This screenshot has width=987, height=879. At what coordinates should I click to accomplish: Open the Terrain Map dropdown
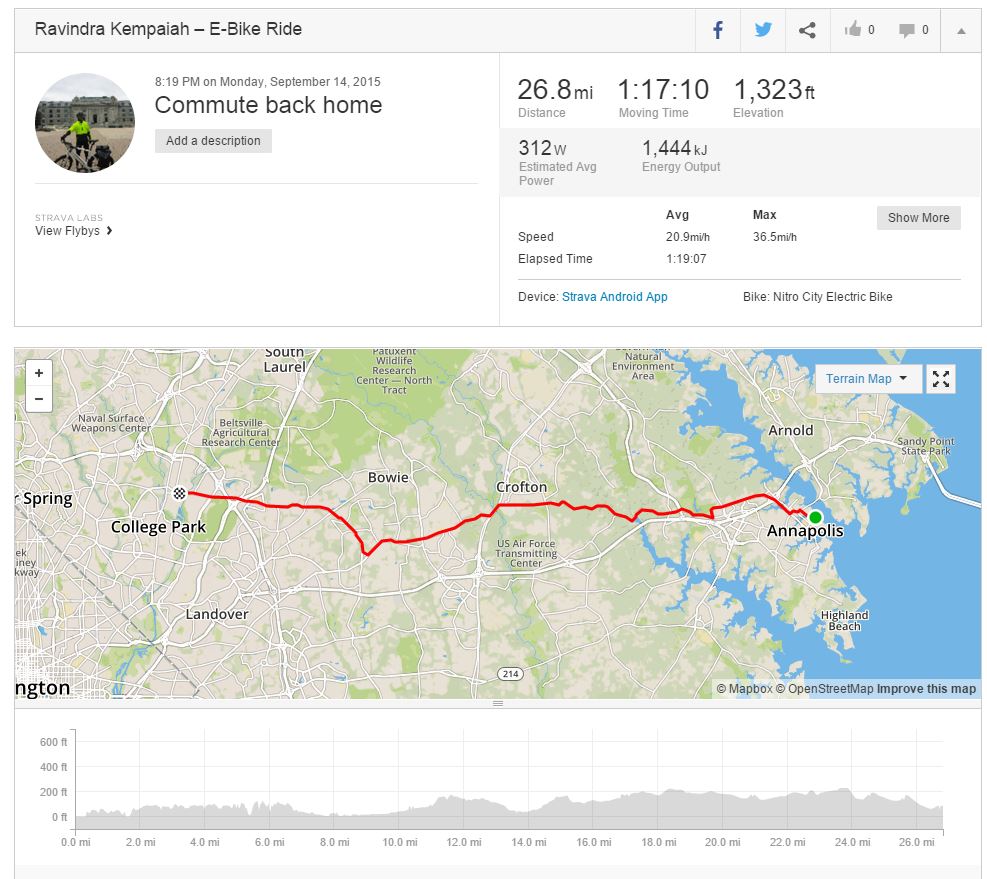click(866, 379)
